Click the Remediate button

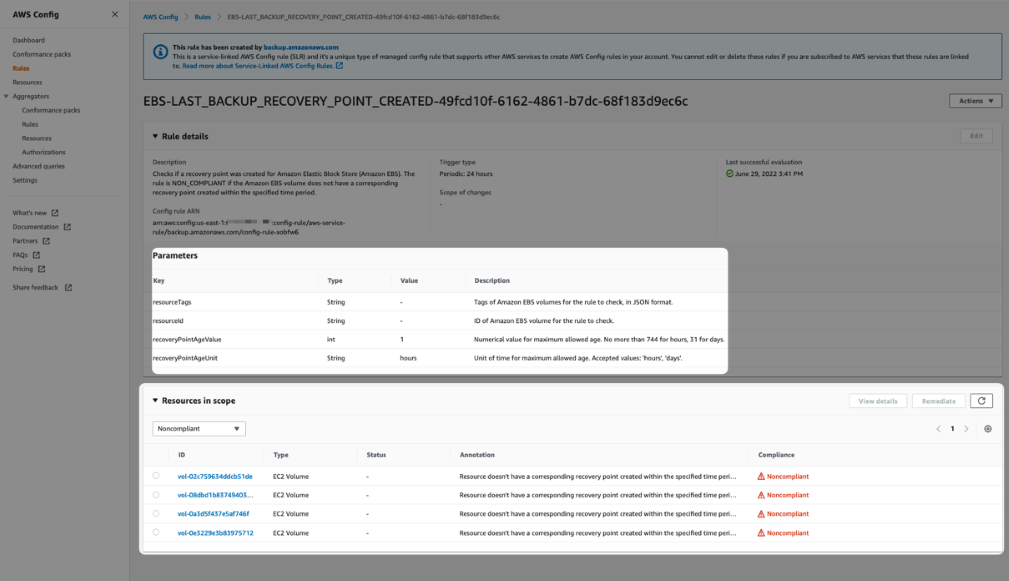(939, 400)
